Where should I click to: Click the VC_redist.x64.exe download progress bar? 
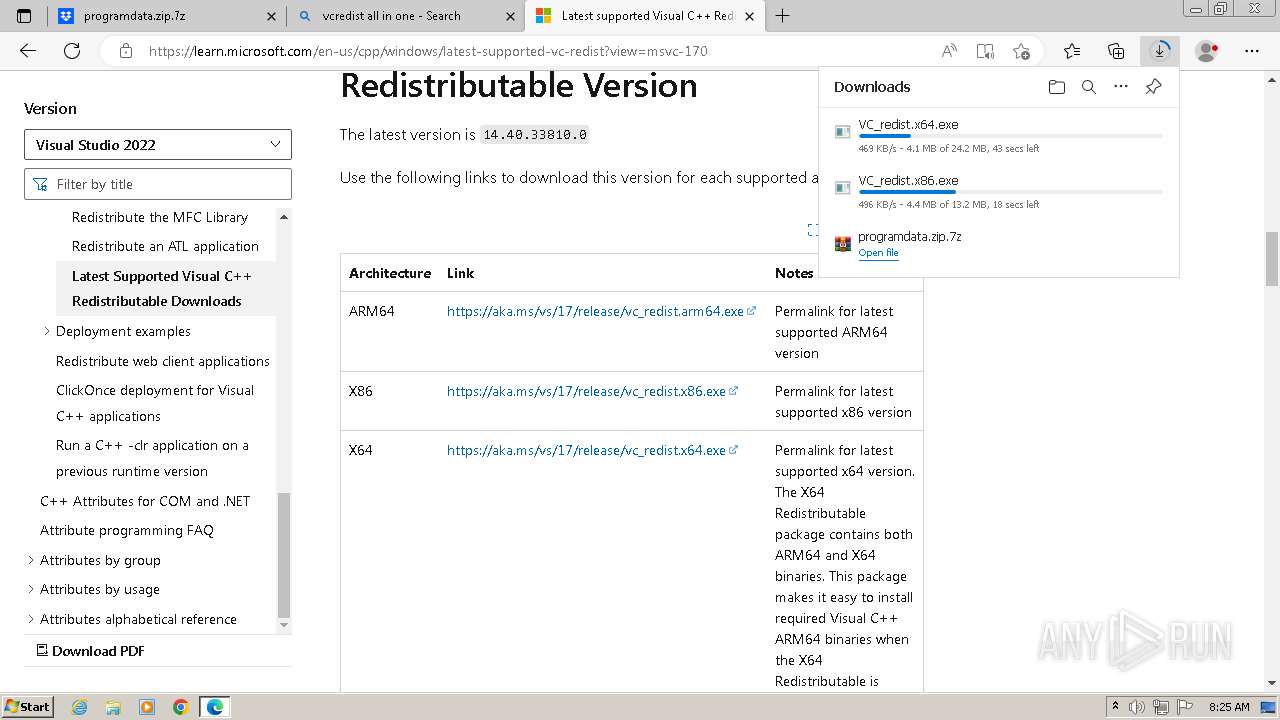(1010, 136)
